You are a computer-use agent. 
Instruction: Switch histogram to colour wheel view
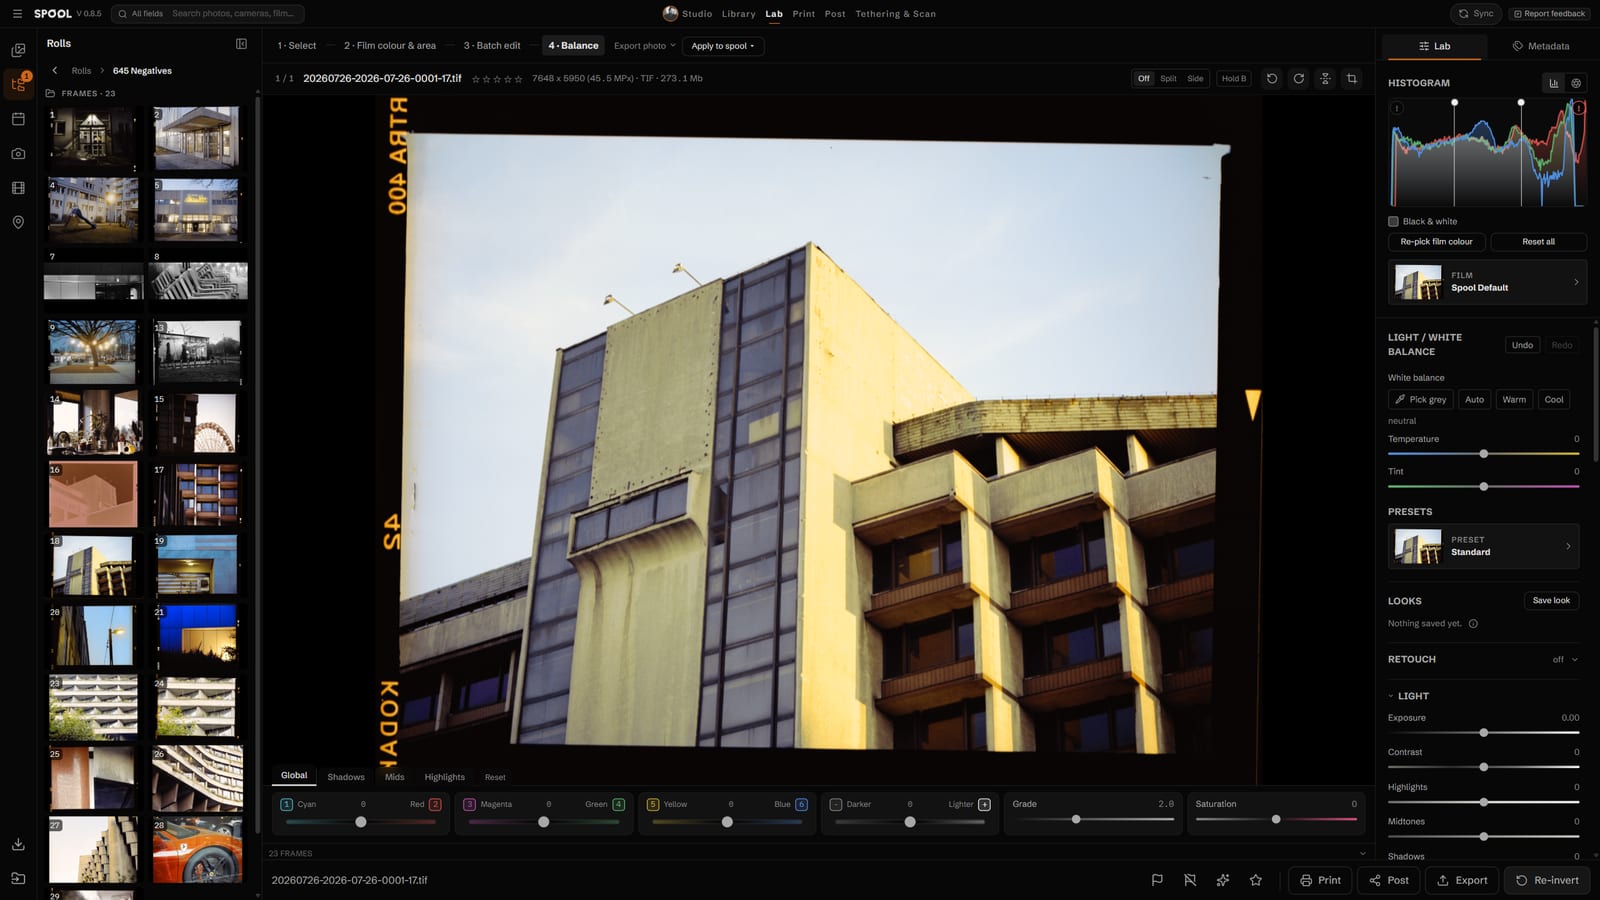click(x=1576, y=83)
